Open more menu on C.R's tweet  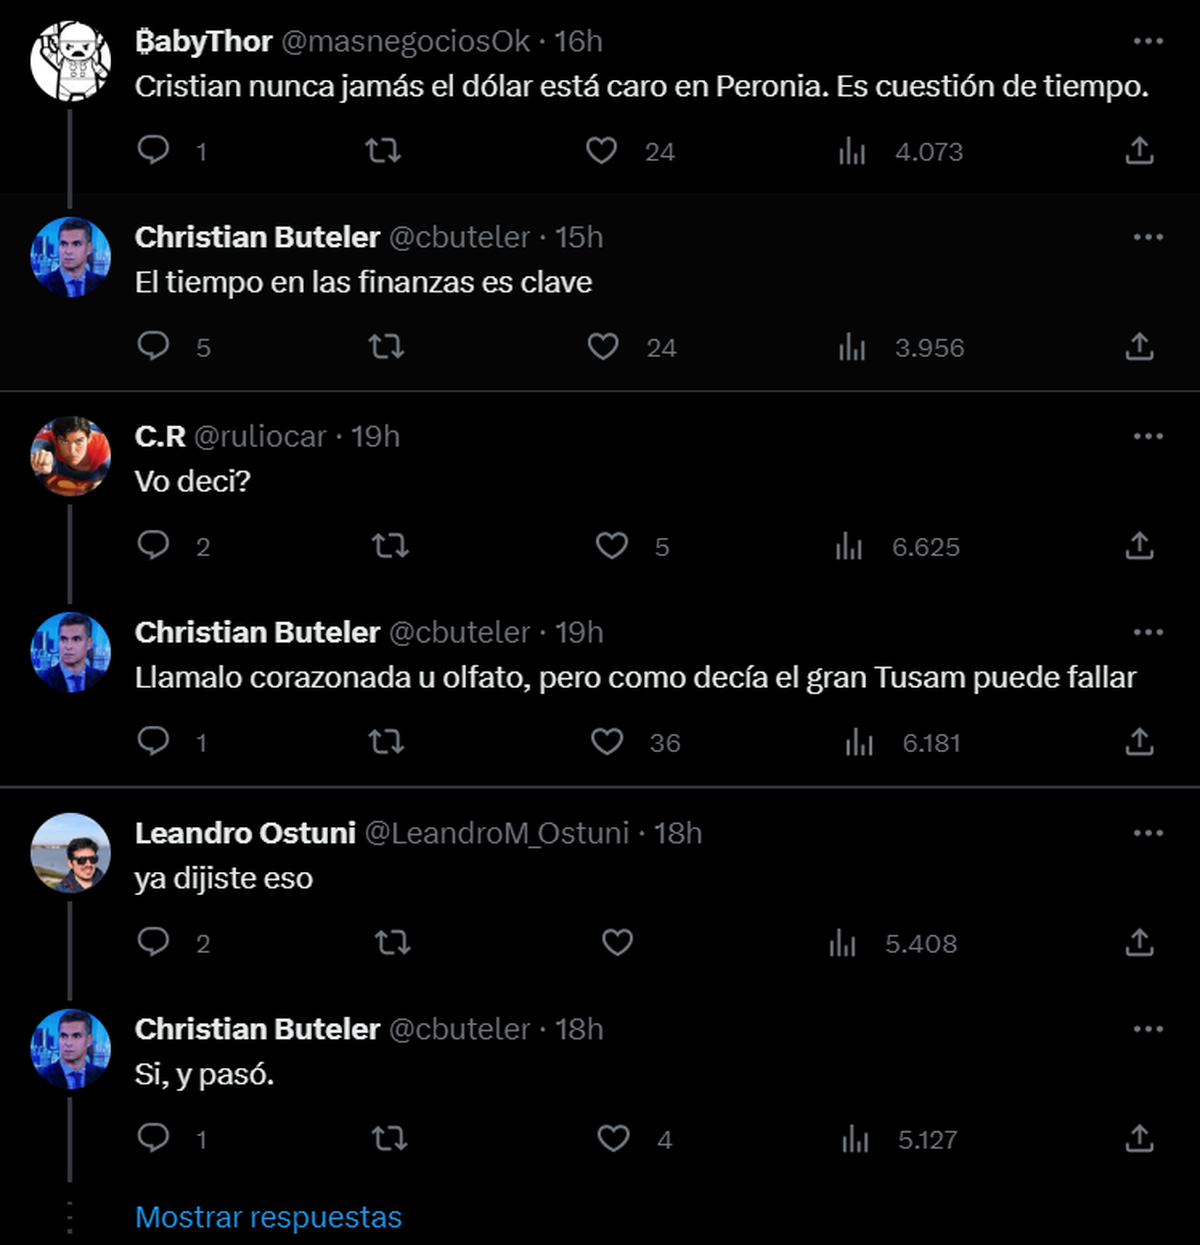coord(1148,436)
